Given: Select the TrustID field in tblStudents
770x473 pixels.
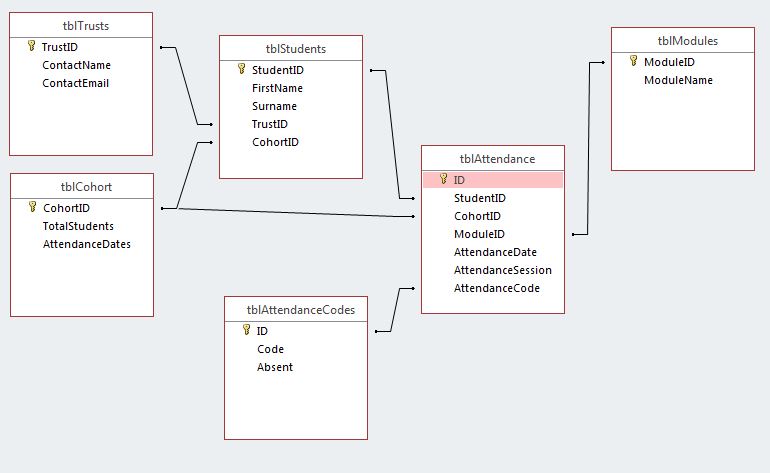Looking at the screenshot, I should 270,124.
